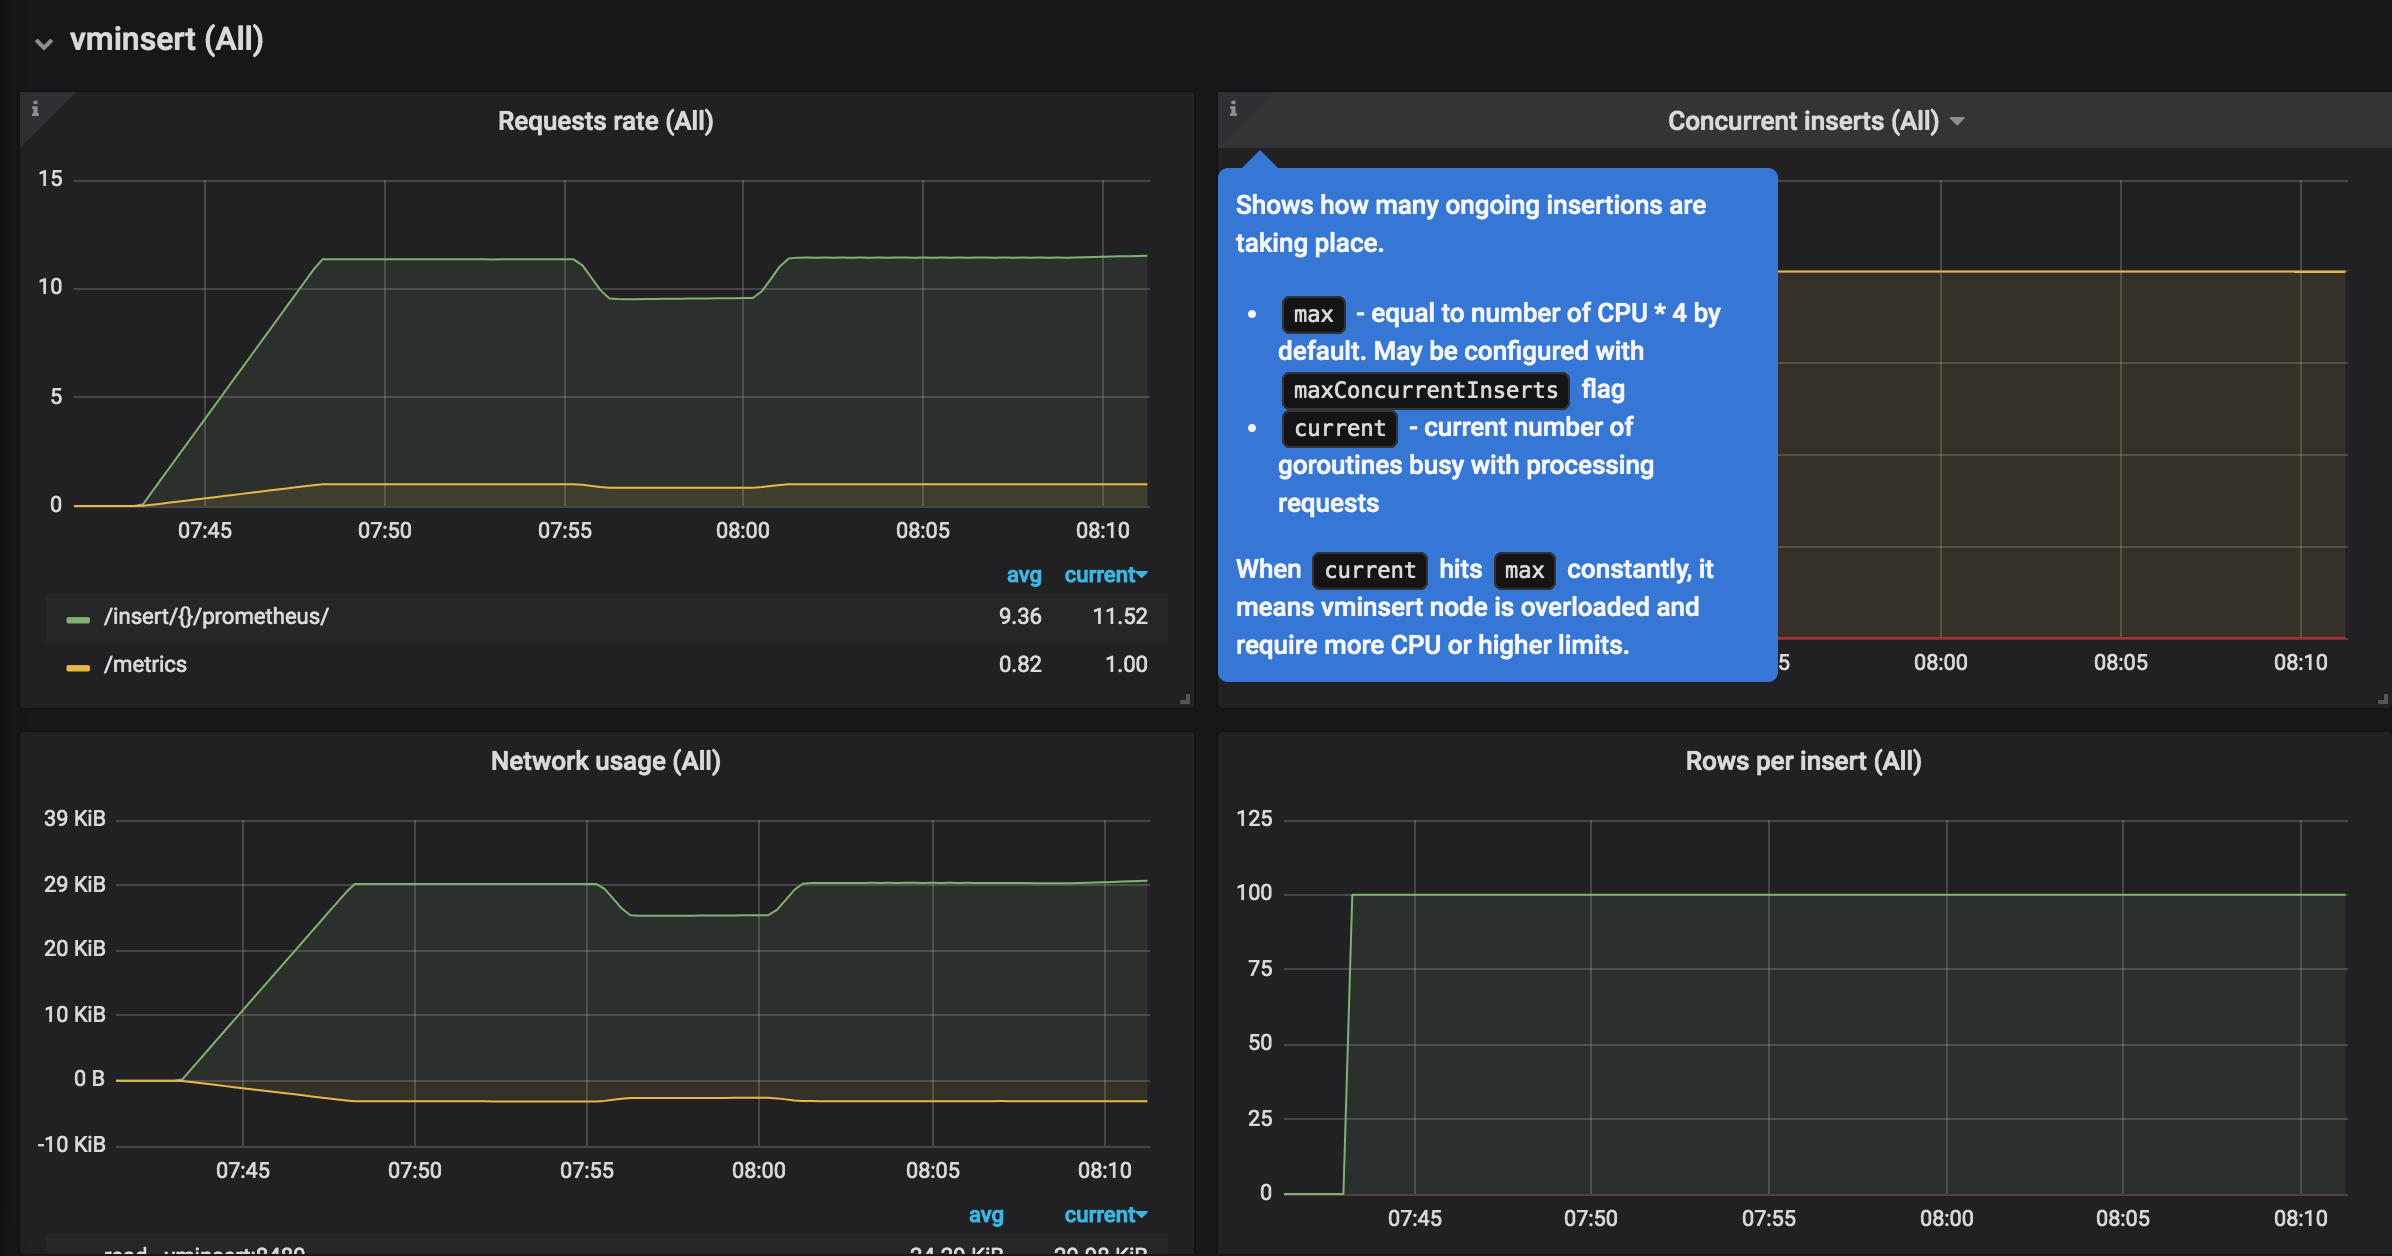This screenshot has width=2392, height=1256.
Task: Click the 9.36 avg value
Action: (x=1020, y=616)
